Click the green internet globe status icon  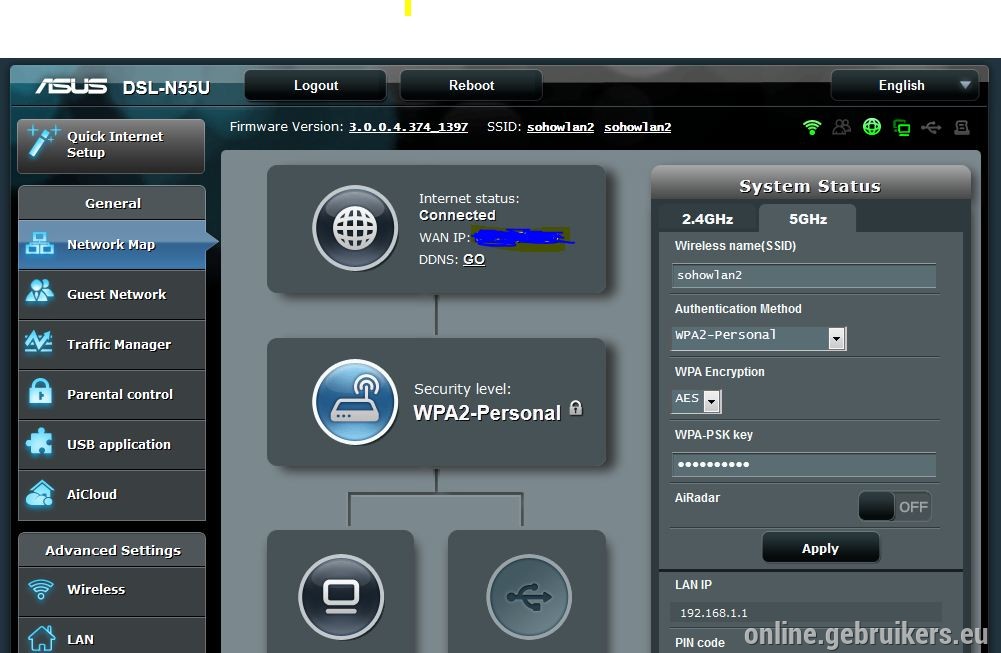871,127
